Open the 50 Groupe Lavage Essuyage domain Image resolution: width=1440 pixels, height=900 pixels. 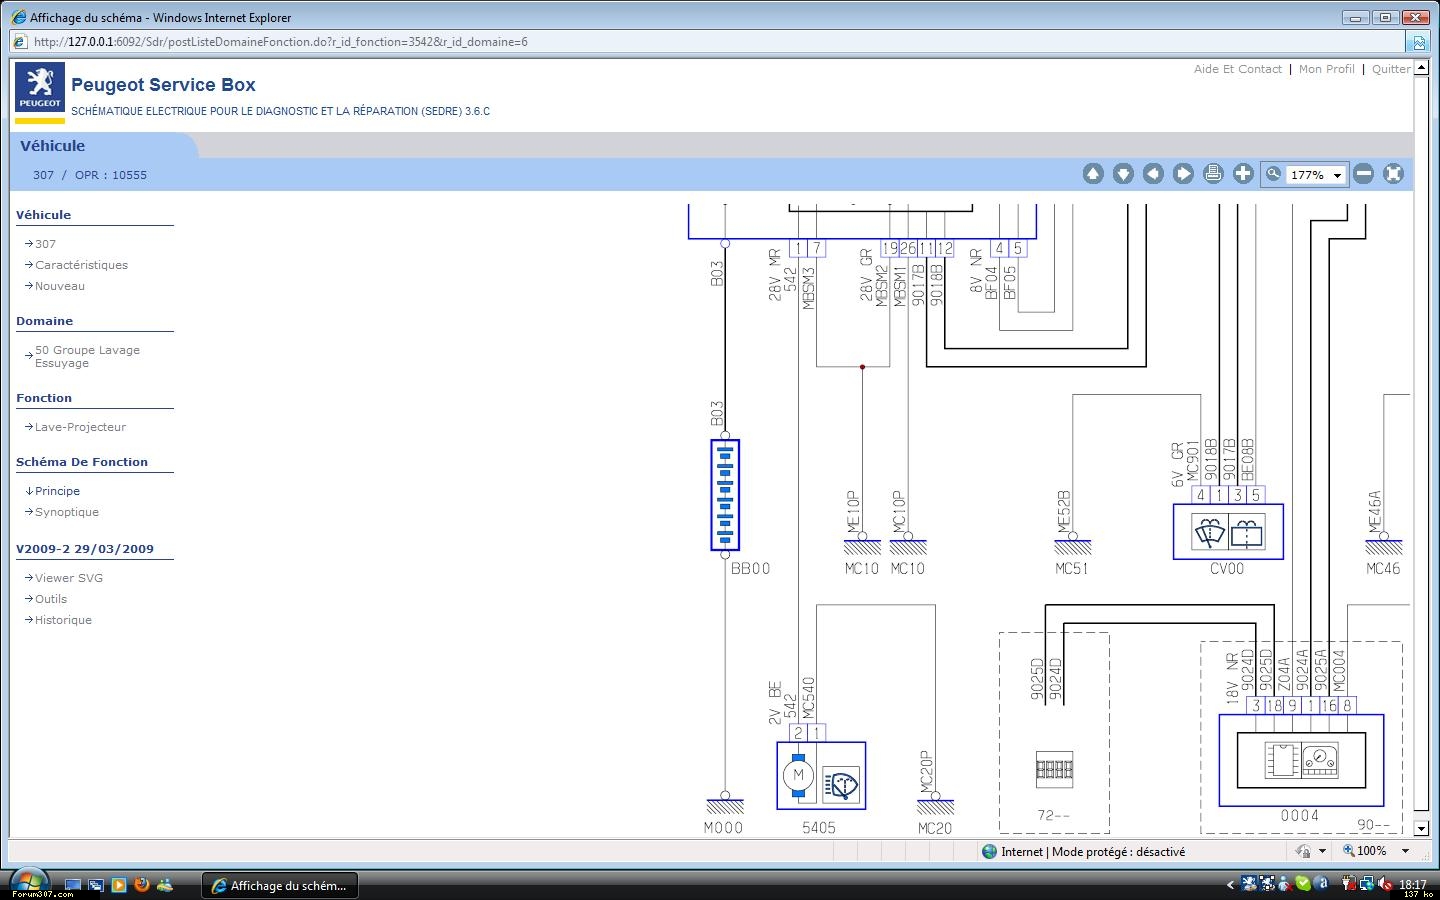pyautogui.click(x=87, y=356)
